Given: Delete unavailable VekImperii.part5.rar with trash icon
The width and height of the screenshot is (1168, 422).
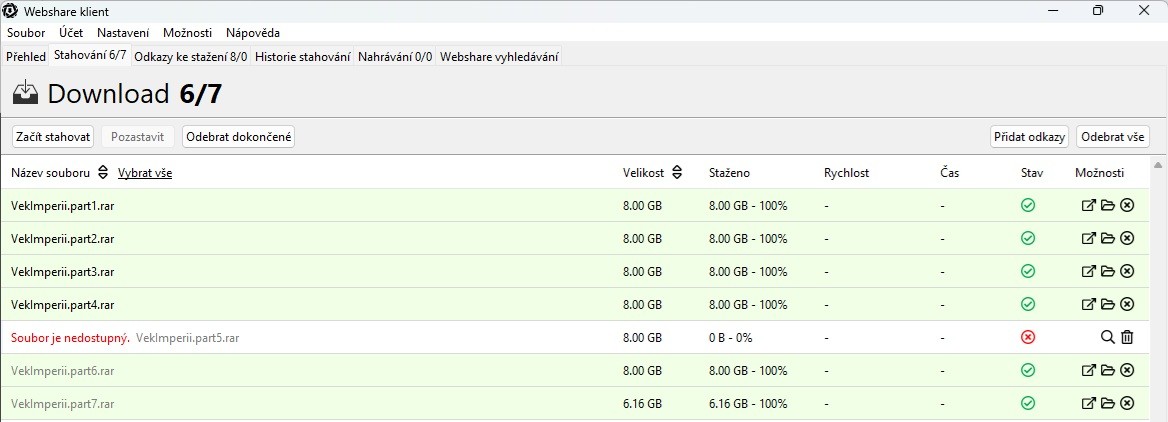Looking at the screenshot, I should (x=1127, y=338).
